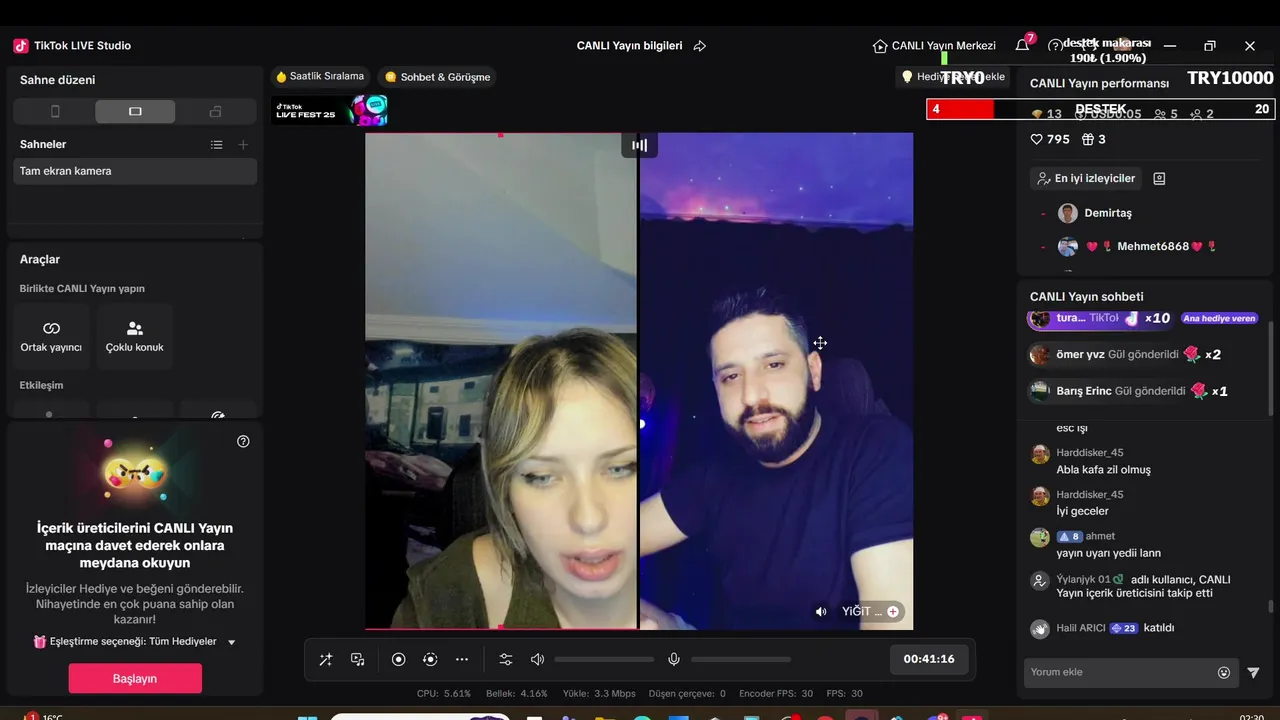The height and width of the screenshot is (720, 1280).
Task: Open ömer yvz gift message in chat
Action: point(1126,354)
